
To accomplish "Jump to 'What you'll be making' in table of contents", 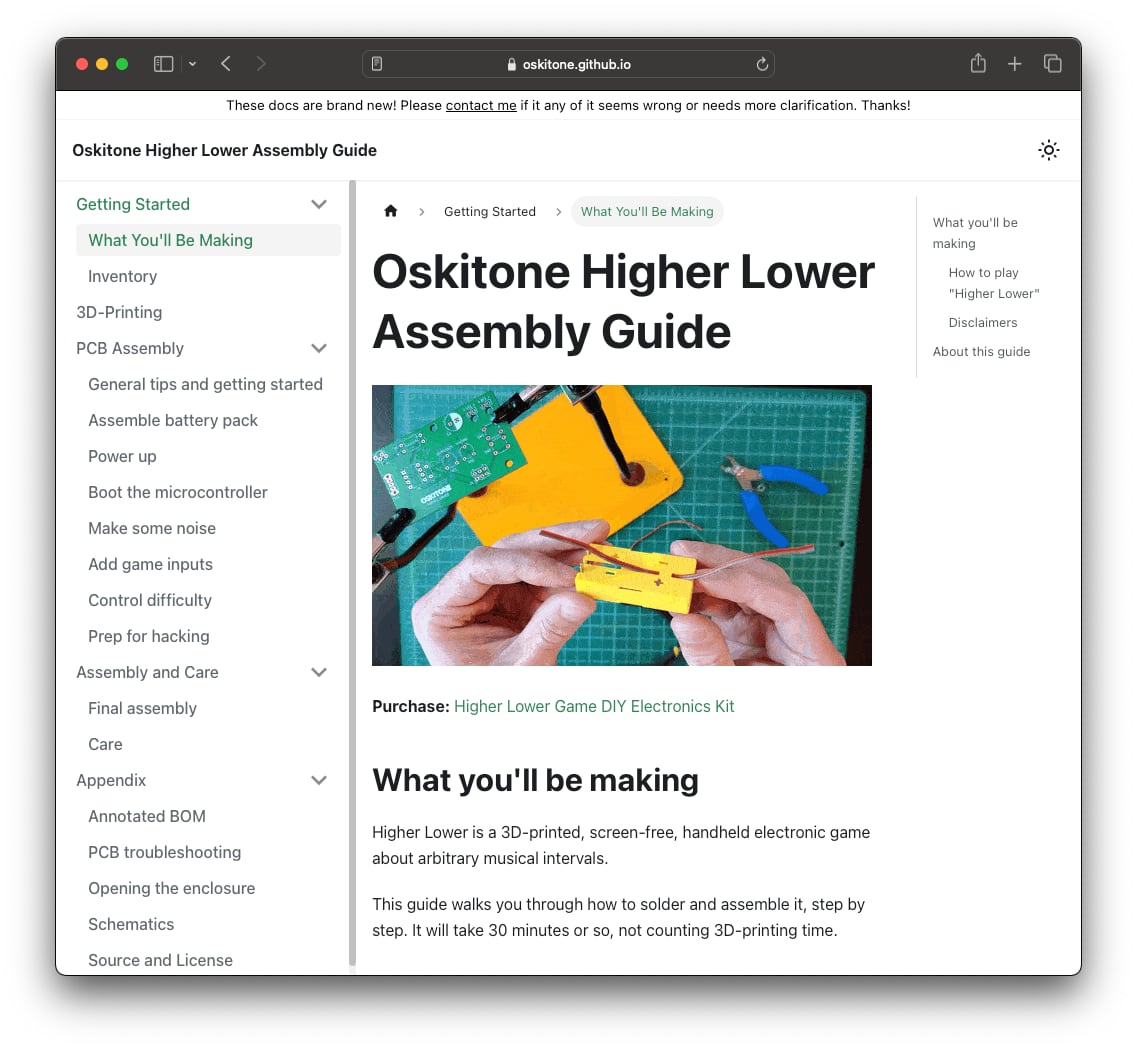I will (975, 233).
